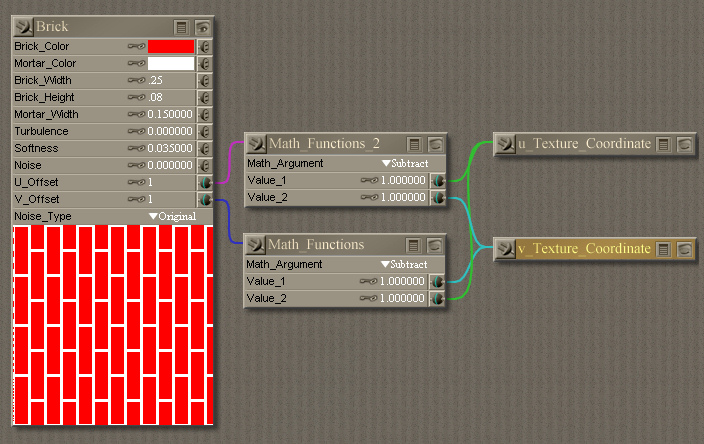Open the Brick_Color red swatch
Viewport: 704px width, 444px height.
(171, 46)
